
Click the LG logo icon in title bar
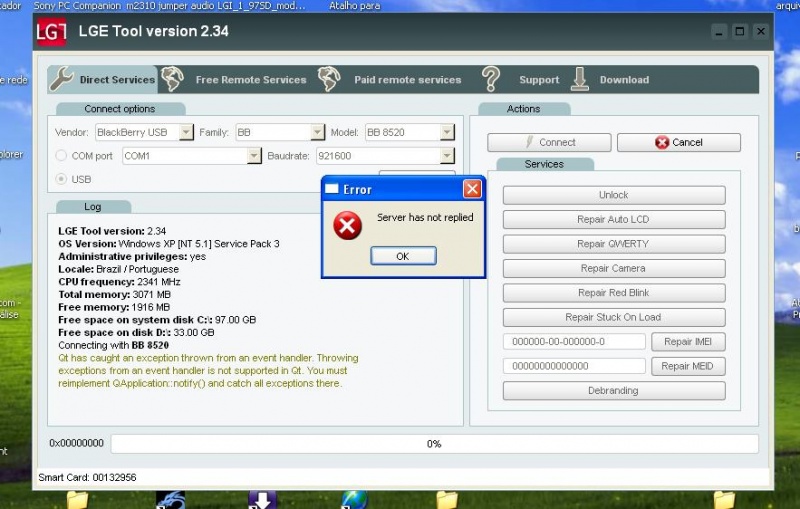[51, 32]
